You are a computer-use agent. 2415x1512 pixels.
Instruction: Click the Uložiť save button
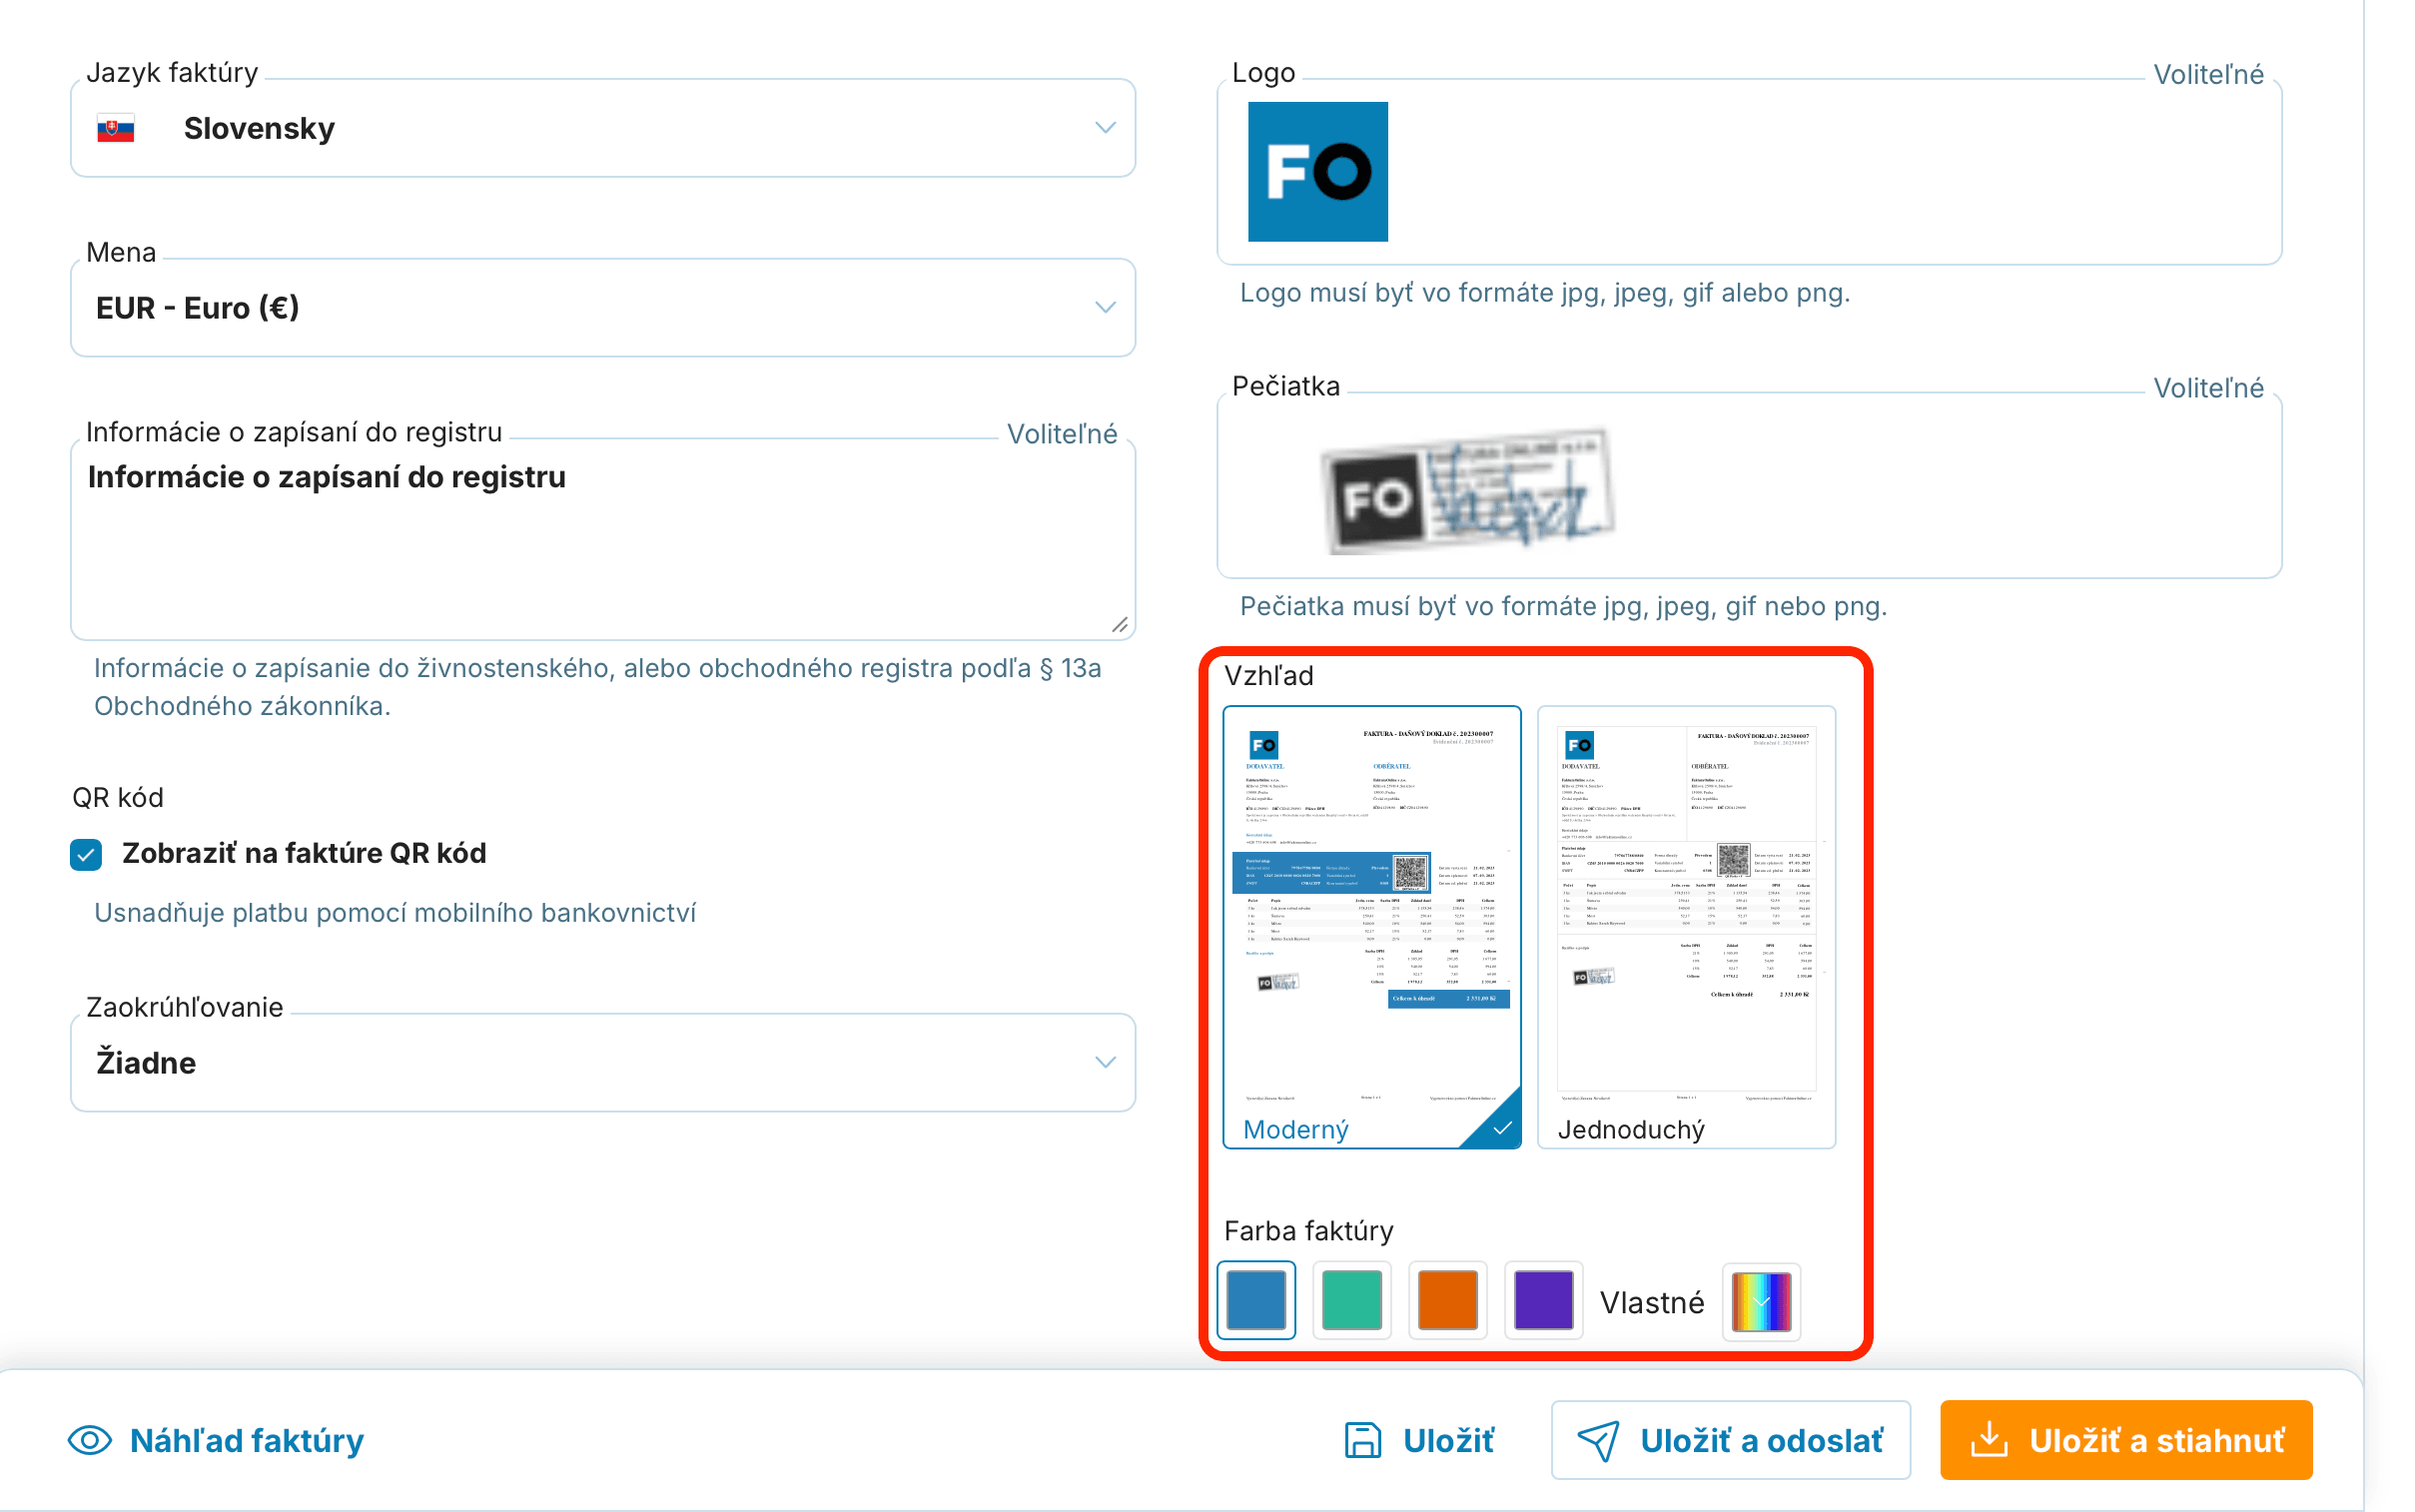coord(1419,1440)
